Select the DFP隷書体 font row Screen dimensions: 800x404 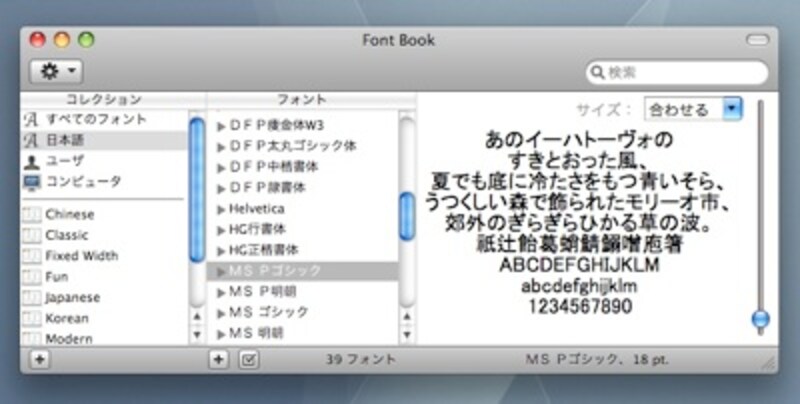coord(303,188)
